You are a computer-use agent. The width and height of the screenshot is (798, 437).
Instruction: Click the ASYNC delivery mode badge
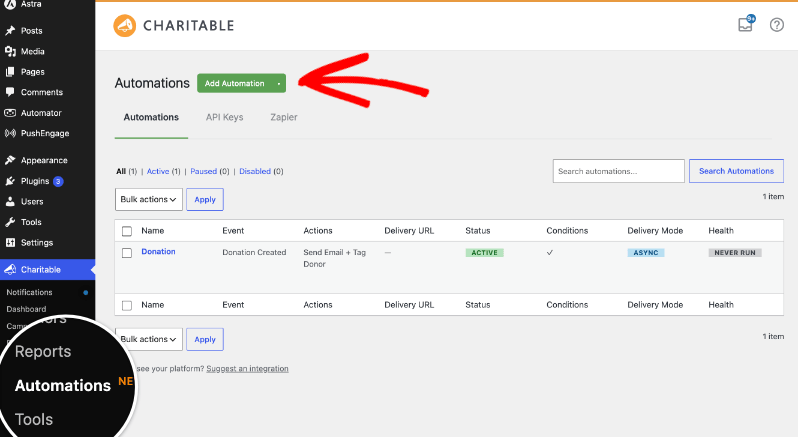coord(646,252)
